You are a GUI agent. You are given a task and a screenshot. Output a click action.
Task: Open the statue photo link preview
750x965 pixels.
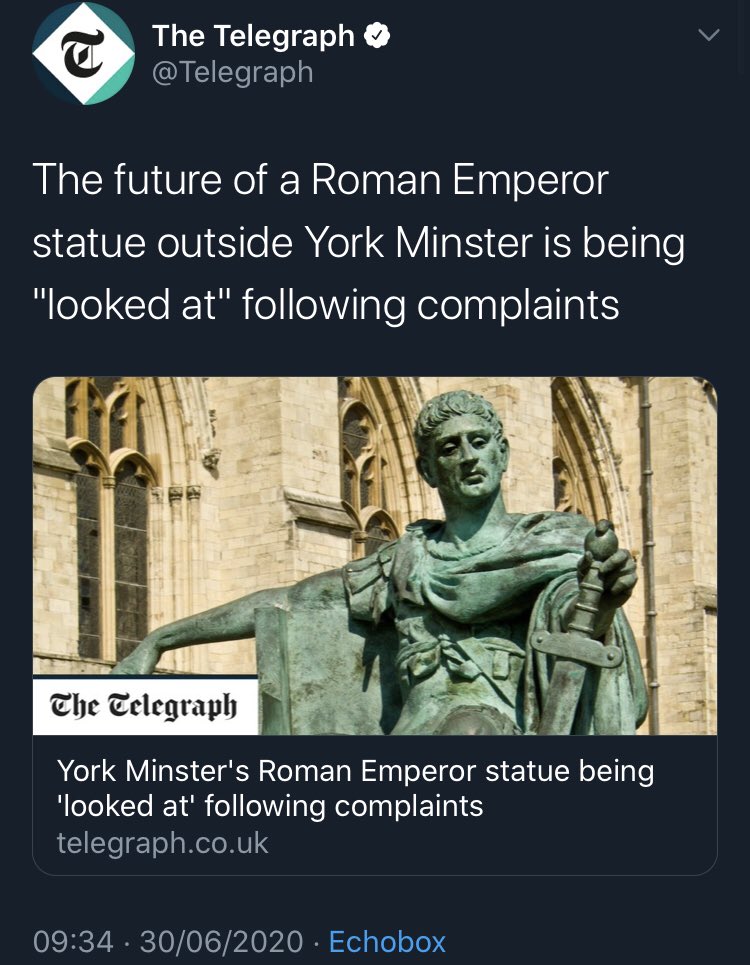click(375, 556)
